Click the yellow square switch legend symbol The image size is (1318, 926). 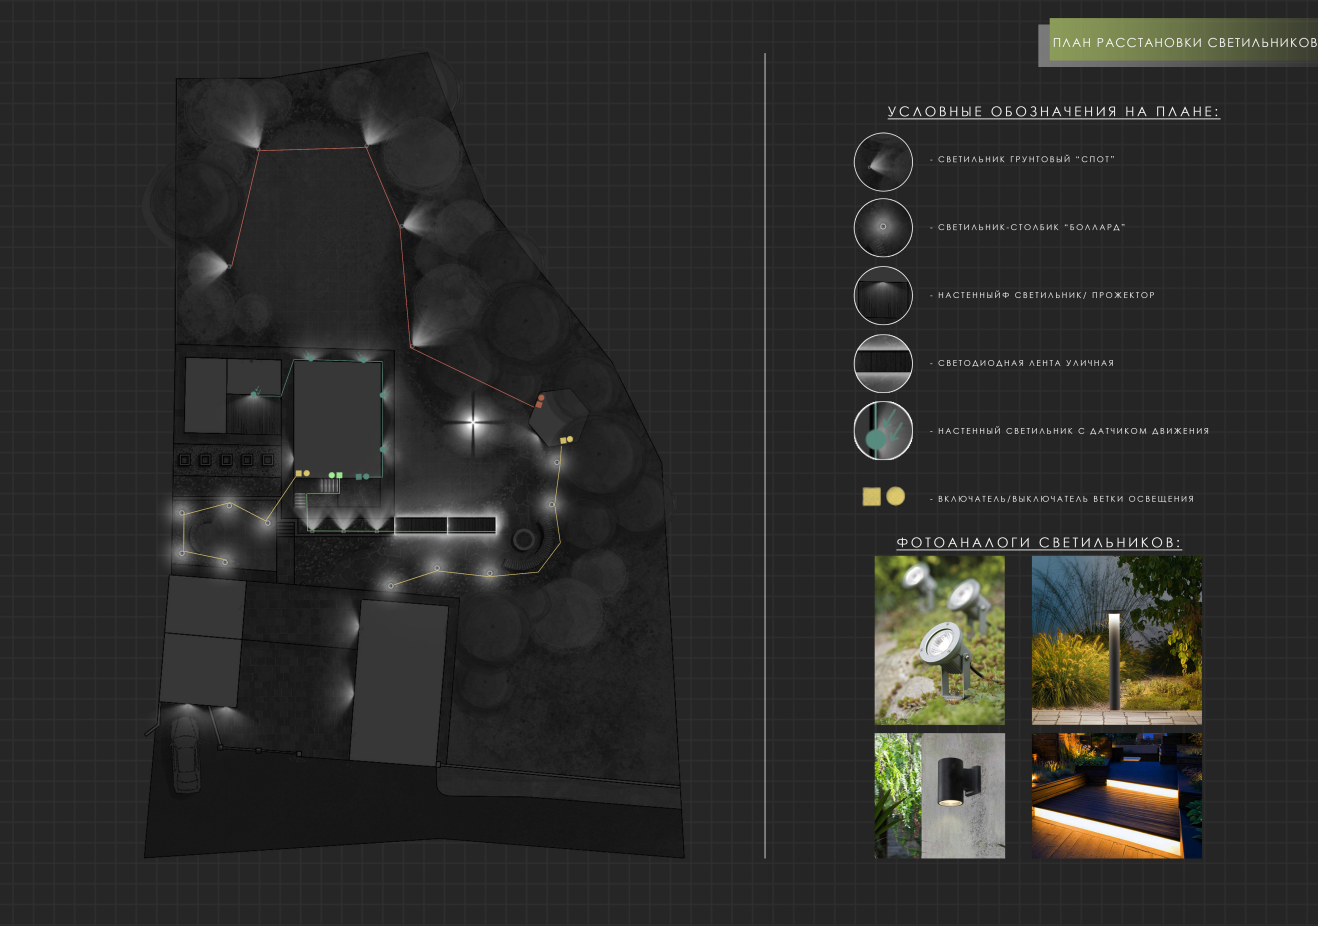pyautogui.click(x=872, y=496)
